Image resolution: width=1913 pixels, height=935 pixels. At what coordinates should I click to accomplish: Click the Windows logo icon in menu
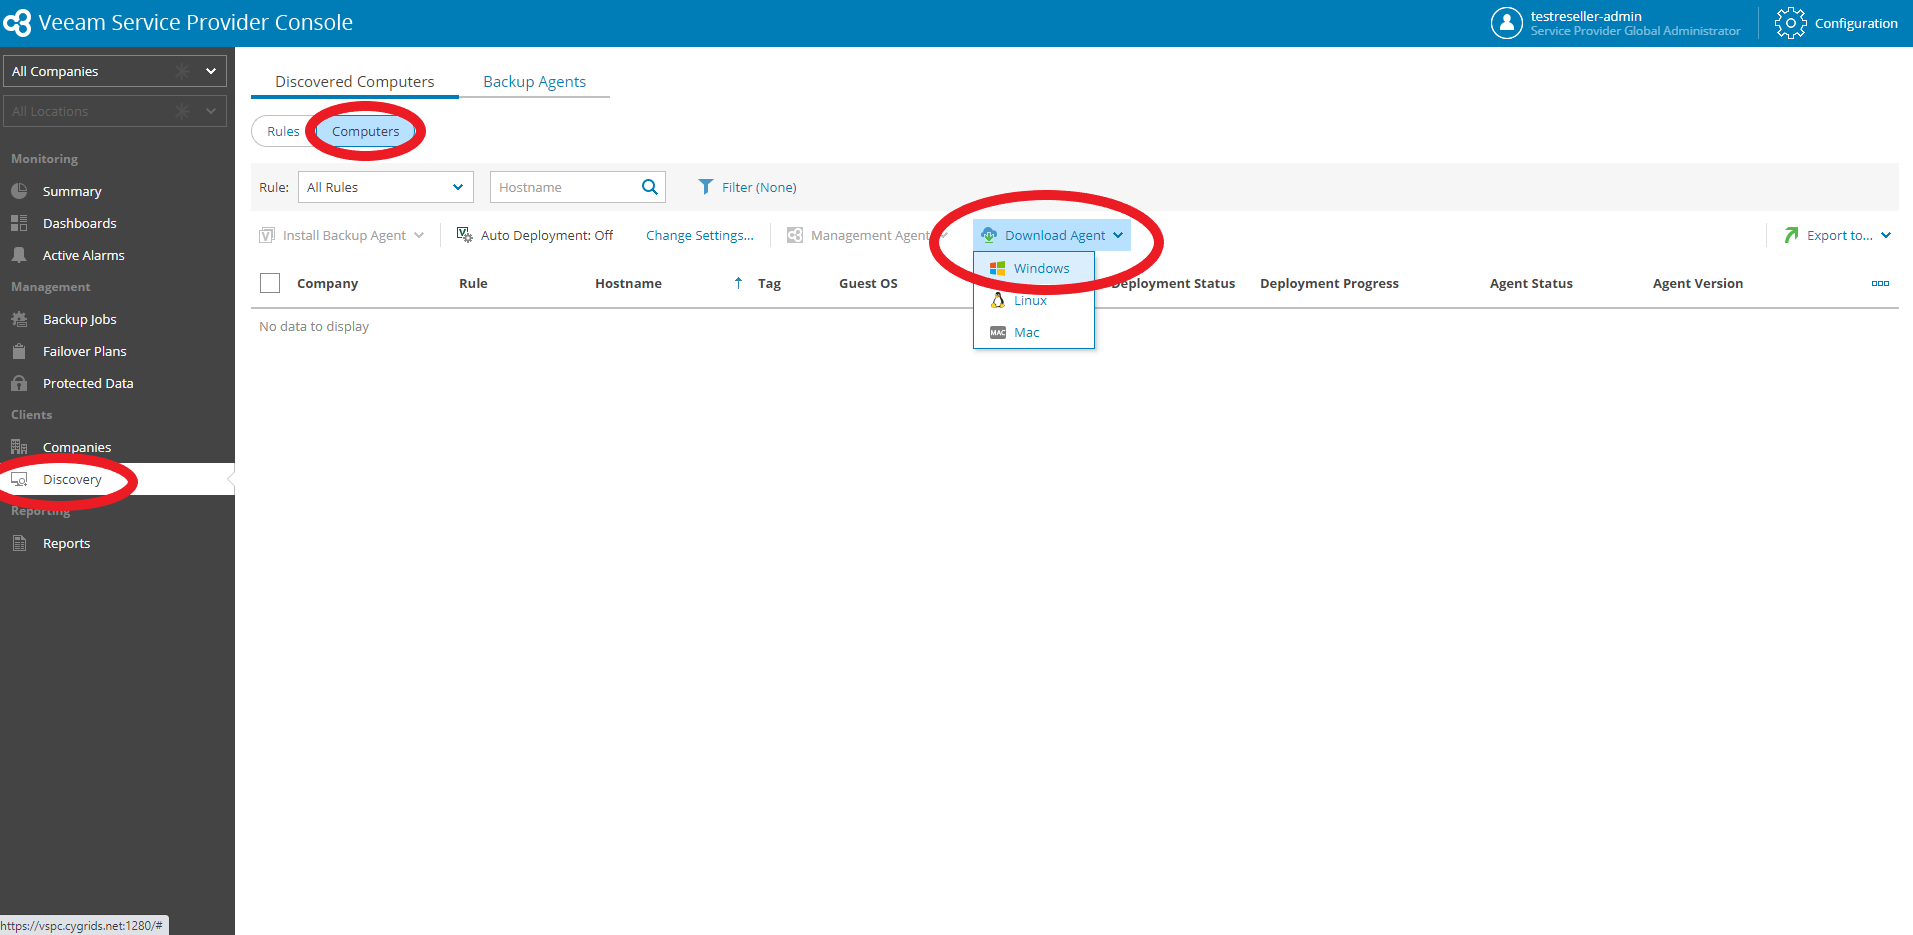point(997,268)
